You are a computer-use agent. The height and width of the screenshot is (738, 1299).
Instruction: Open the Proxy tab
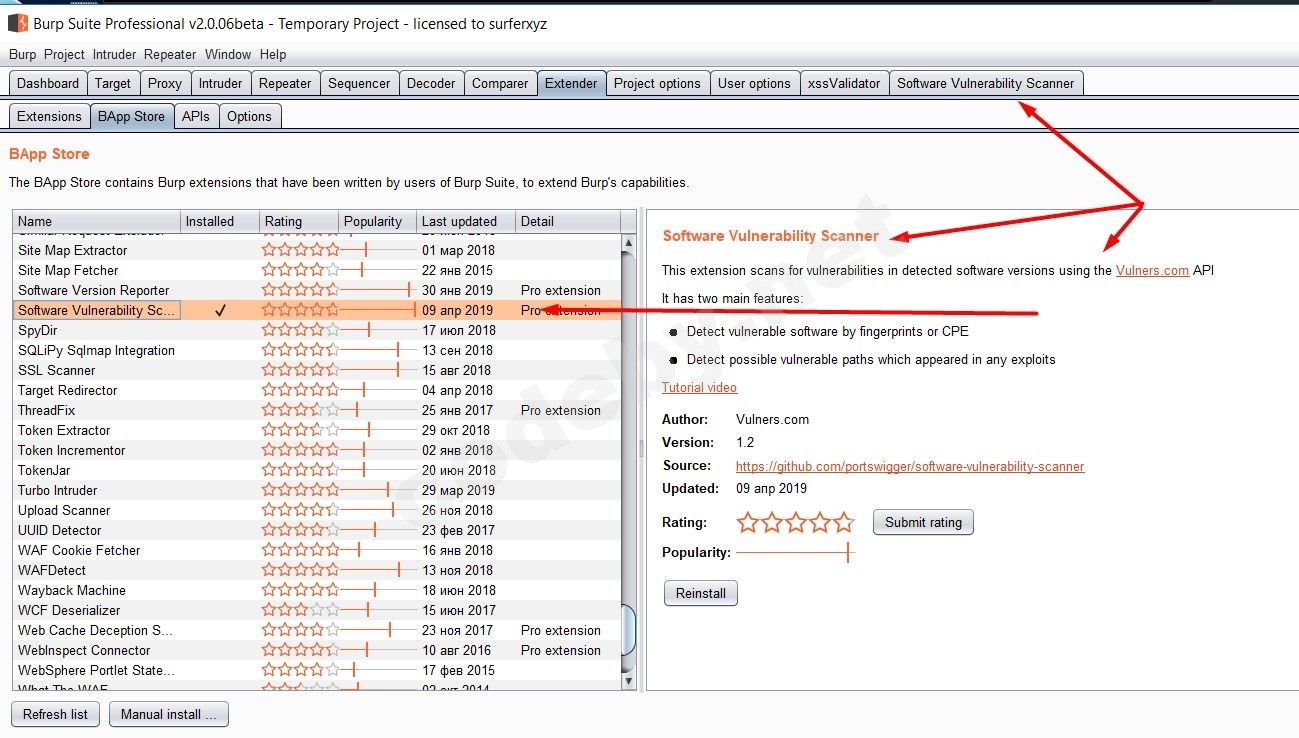tap(165, 83)
